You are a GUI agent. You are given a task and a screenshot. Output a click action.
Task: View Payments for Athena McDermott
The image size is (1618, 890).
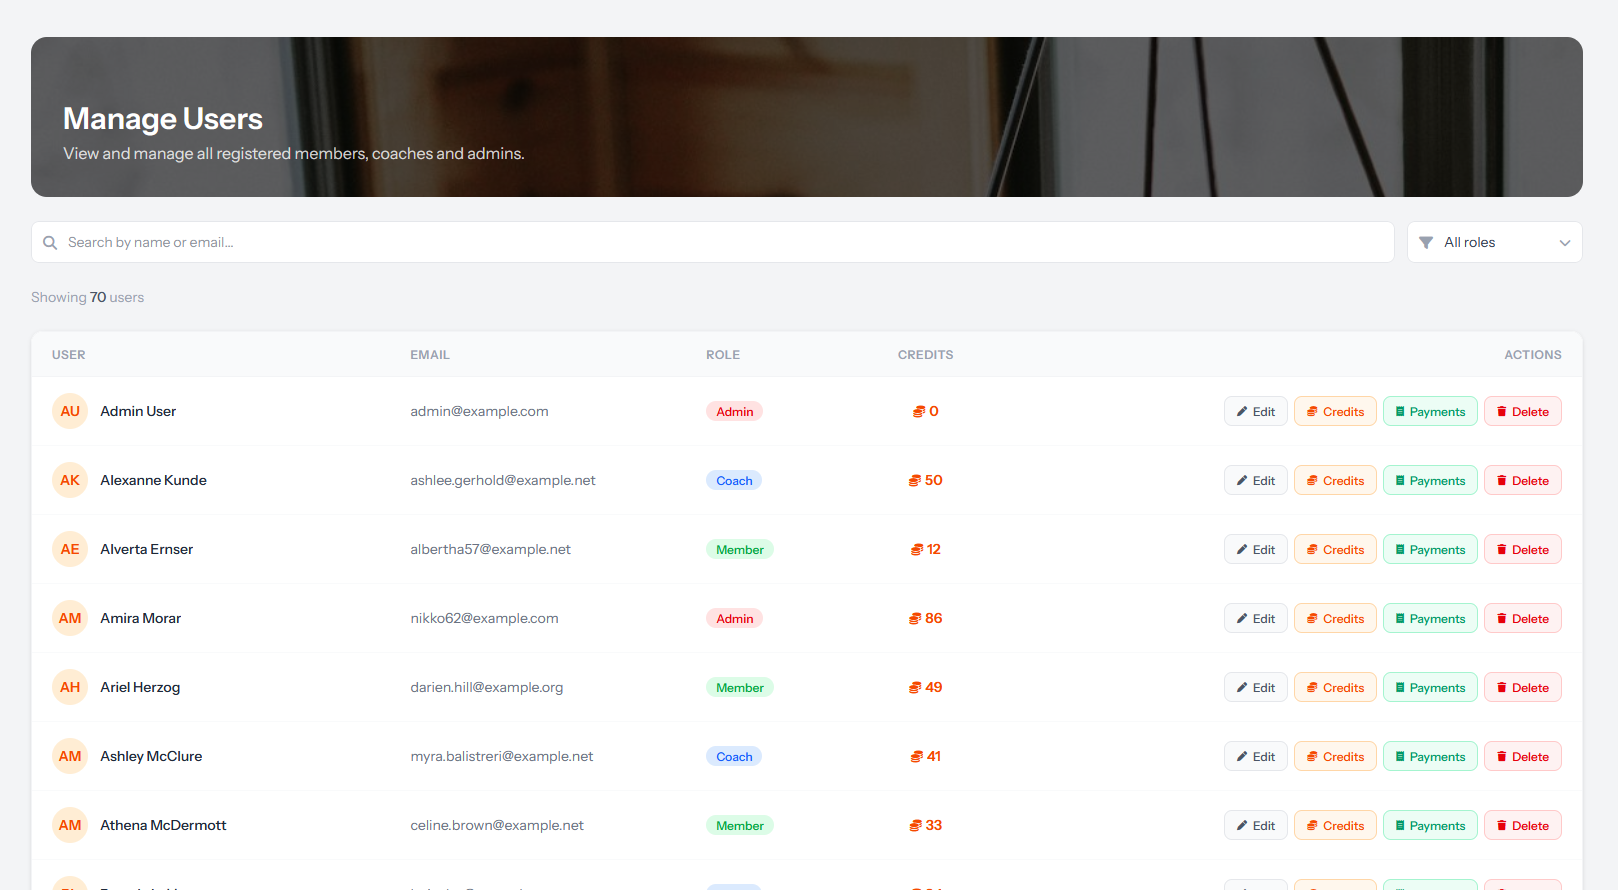pos(1430,825)
